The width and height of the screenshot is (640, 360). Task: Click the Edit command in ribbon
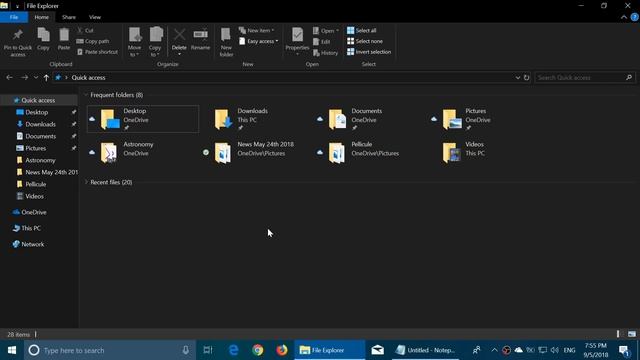click(x=322, y=41)
